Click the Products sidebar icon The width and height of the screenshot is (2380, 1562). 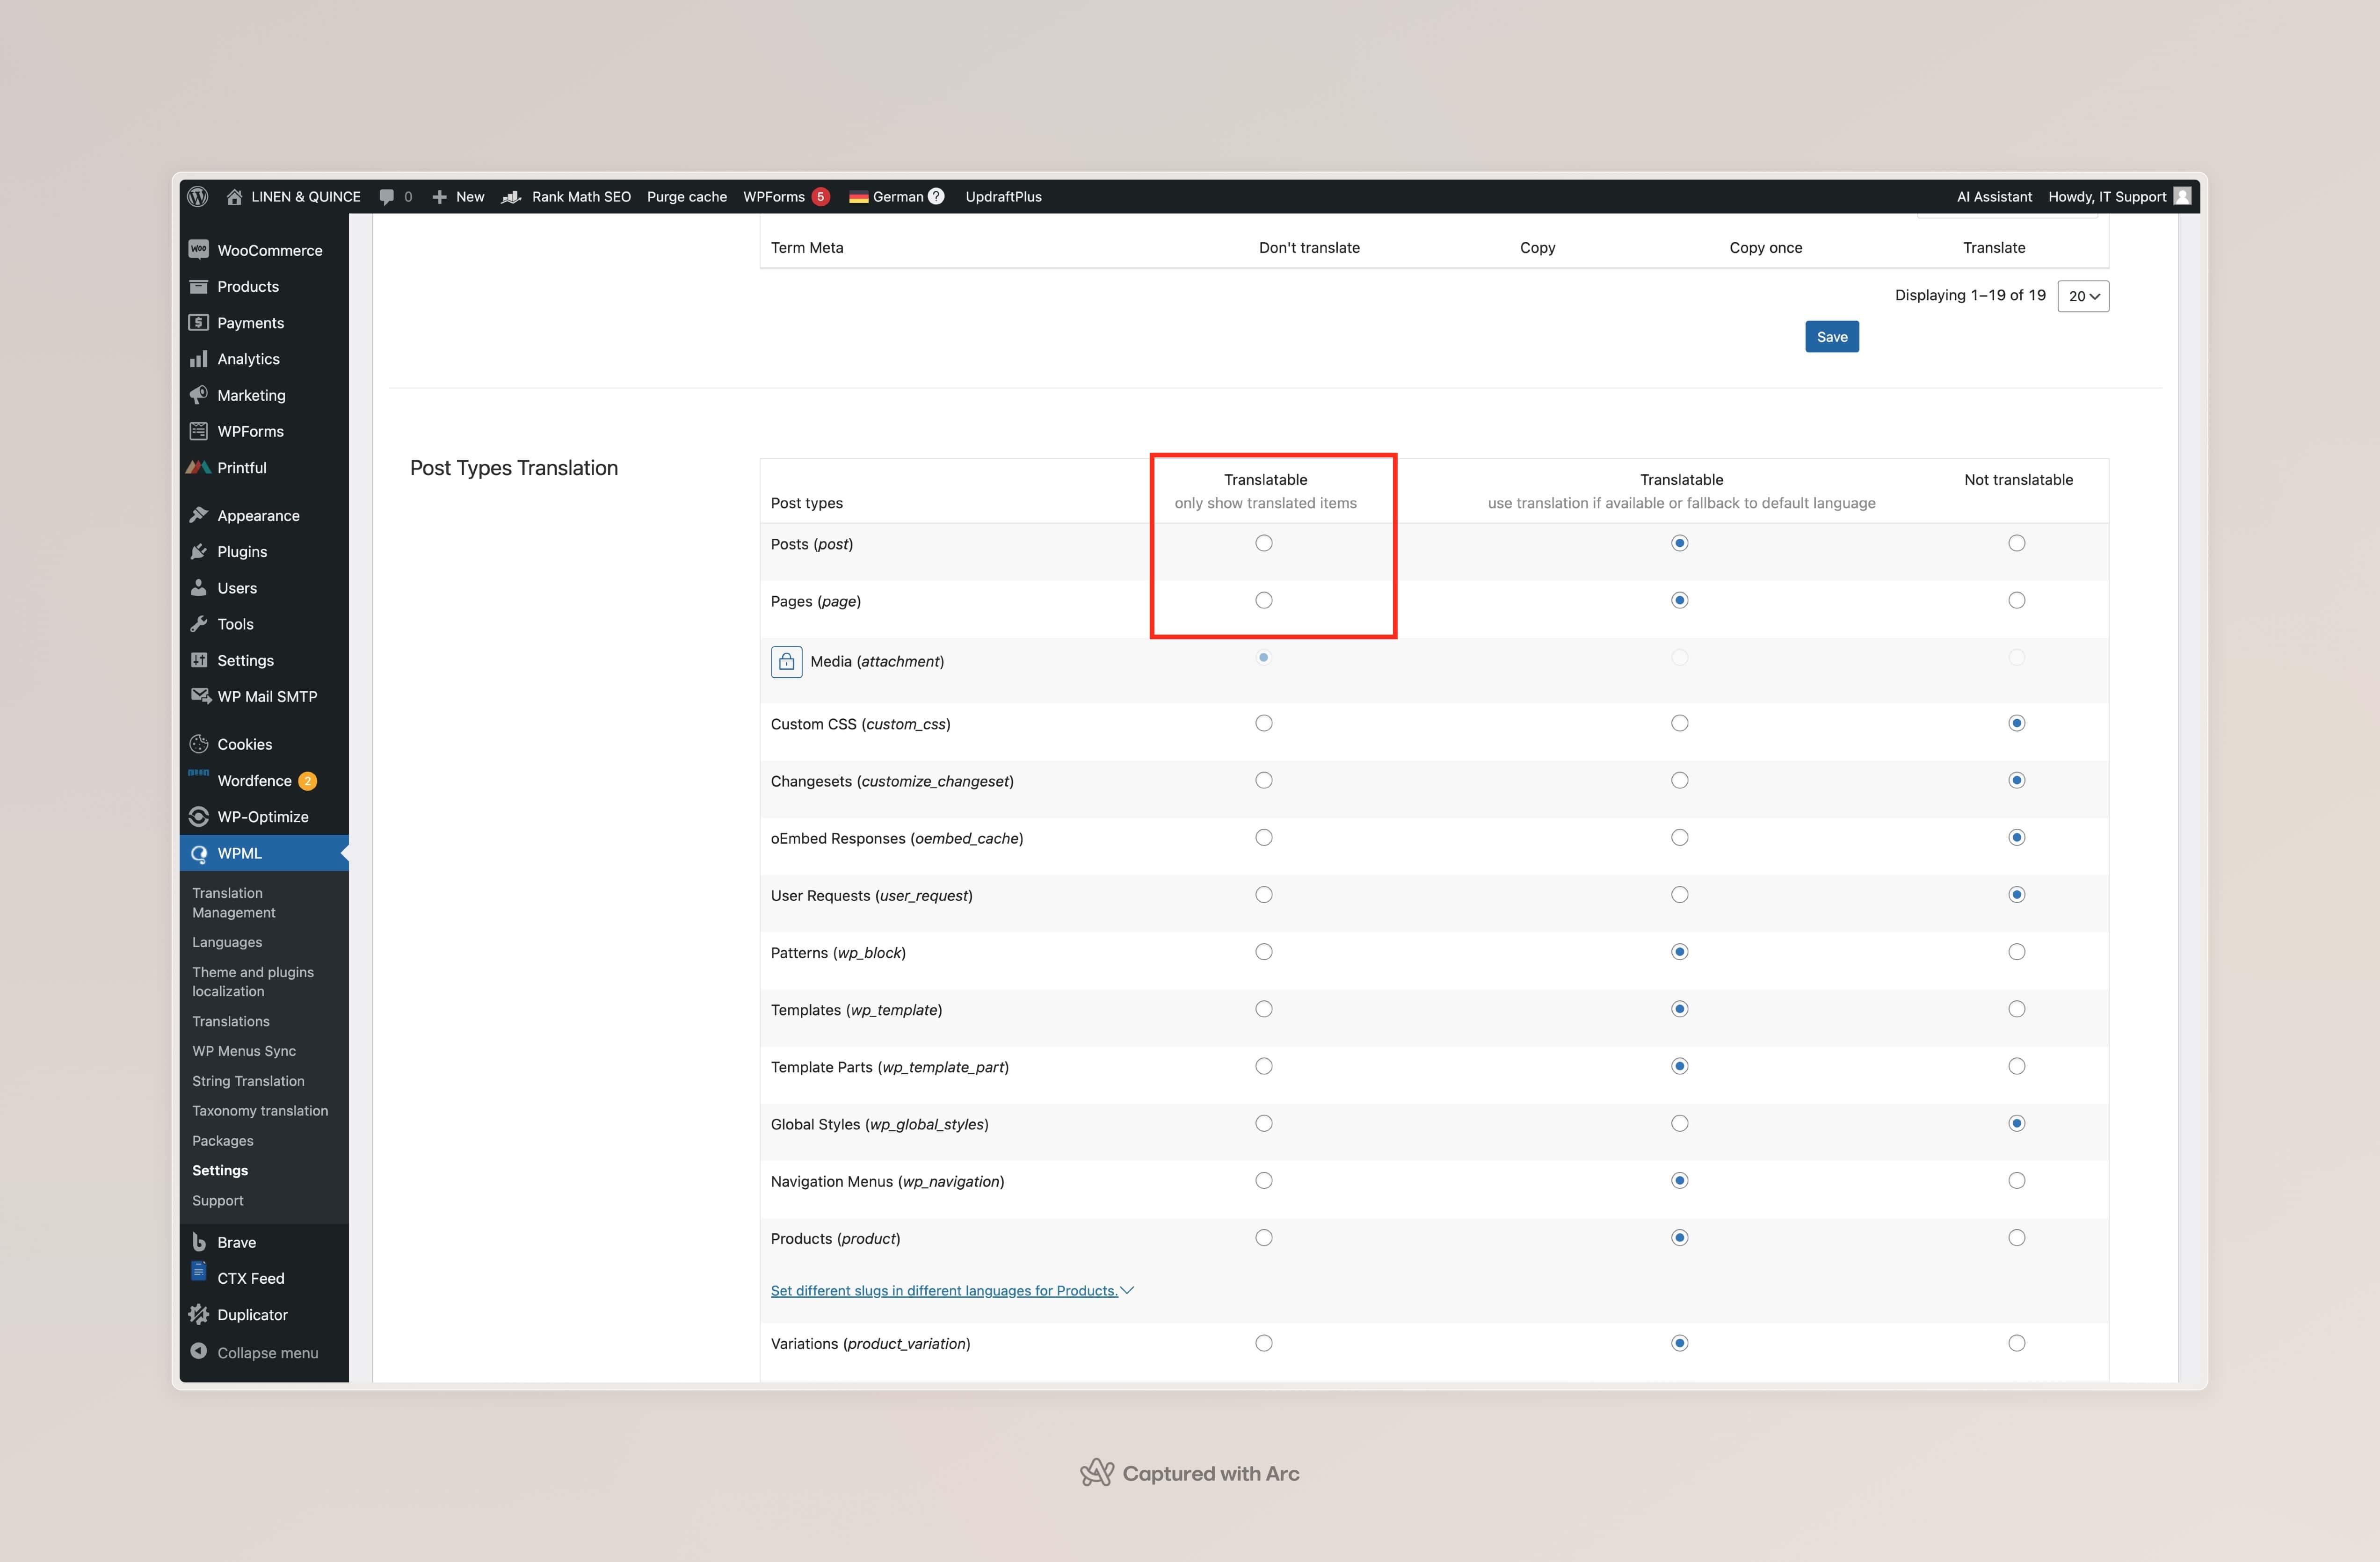[x=199, y=286]
